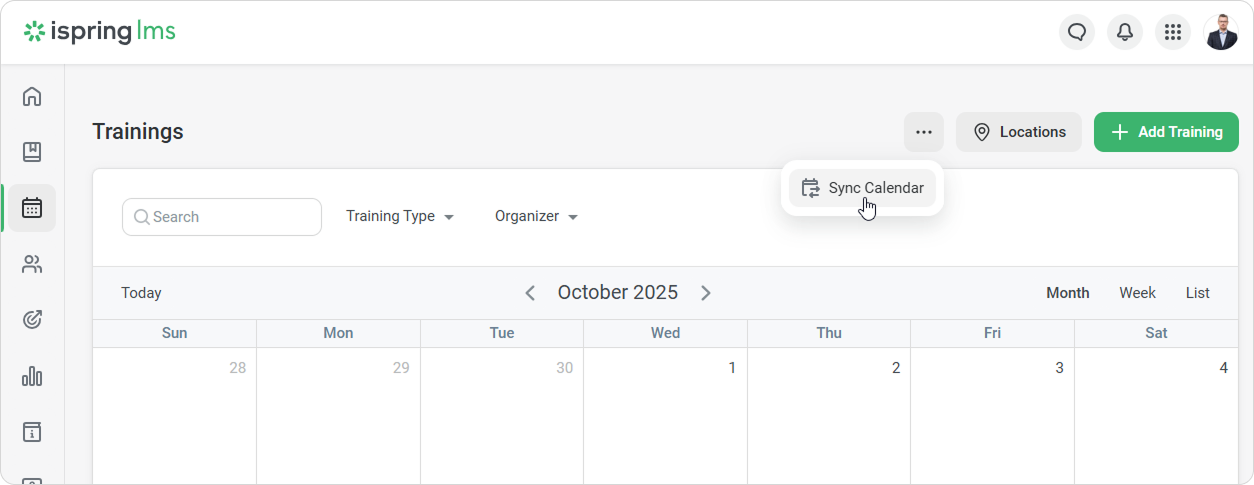Expand the Organizer filter dropdown
The image size is (1254, 485).
[536, 216]
